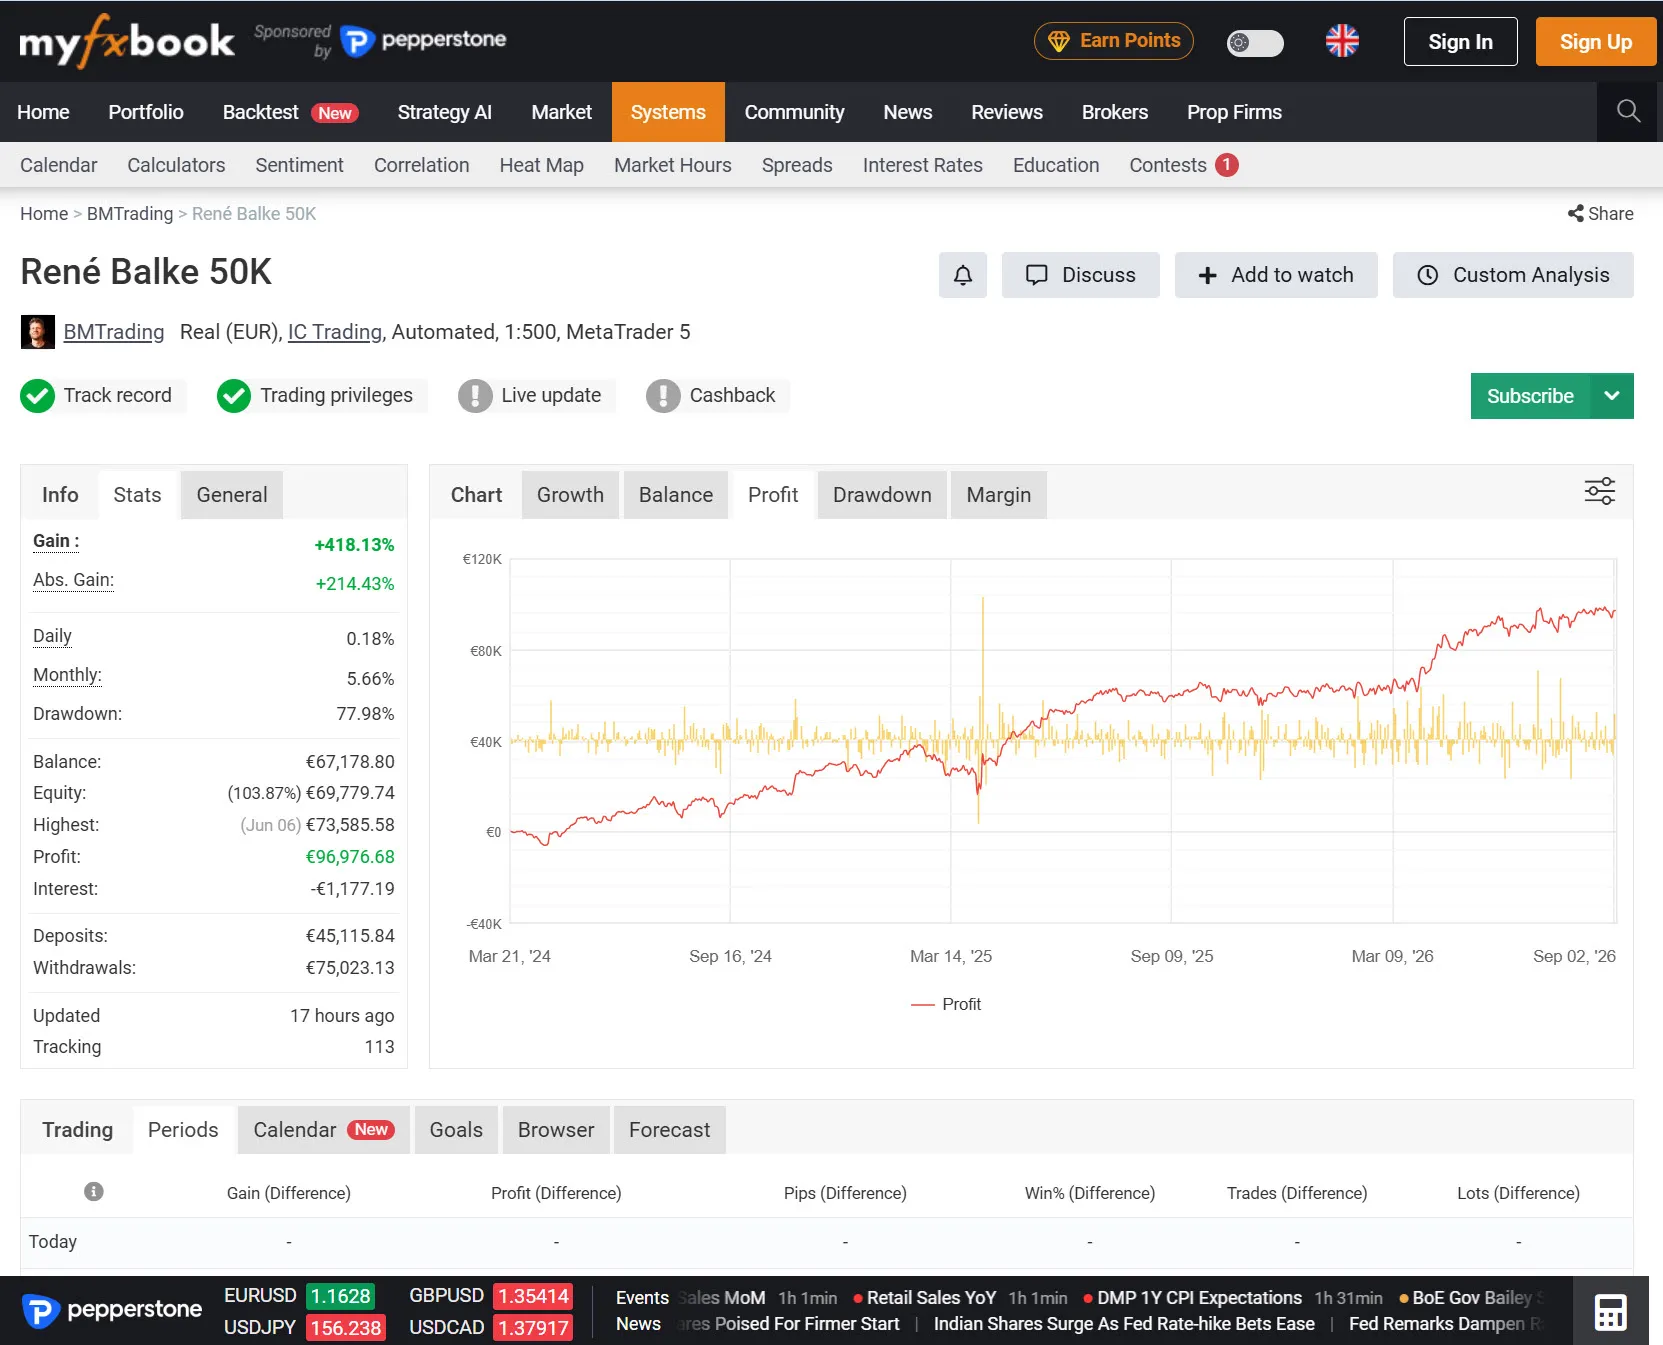This screenshot has width=1663, height=1345.
Task: Open the Brokers menu item
Action: tap(1115, 112)
